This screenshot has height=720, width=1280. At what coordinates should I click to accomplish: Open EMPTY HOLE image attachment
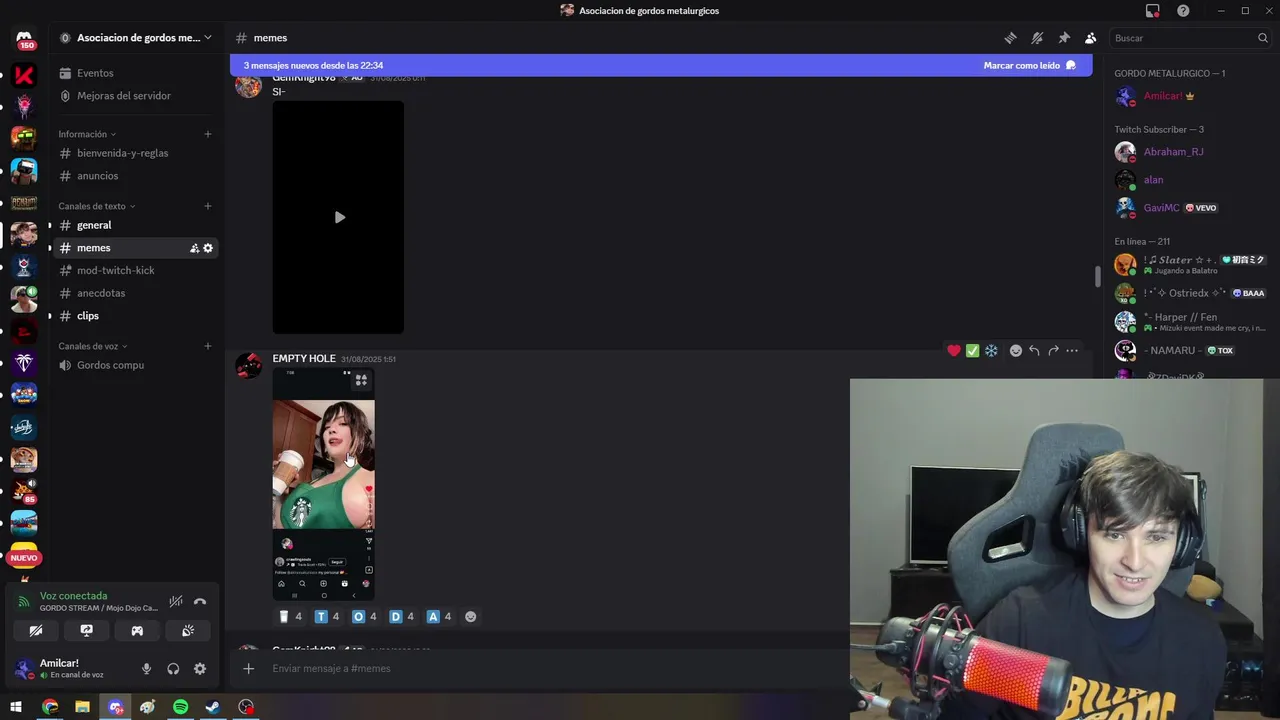click(324, 483)
